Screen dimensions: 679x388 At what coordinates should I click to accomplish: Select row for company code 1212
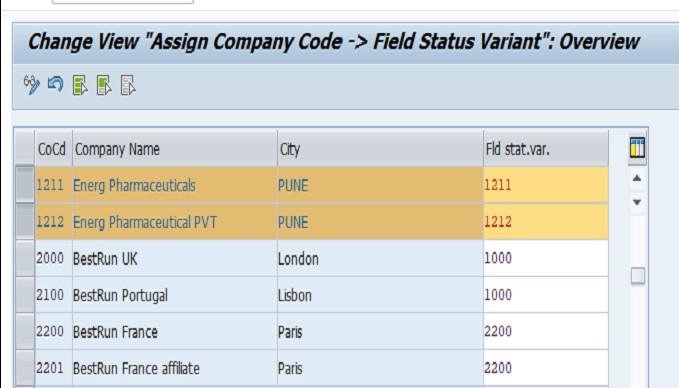tap(25, 222)
